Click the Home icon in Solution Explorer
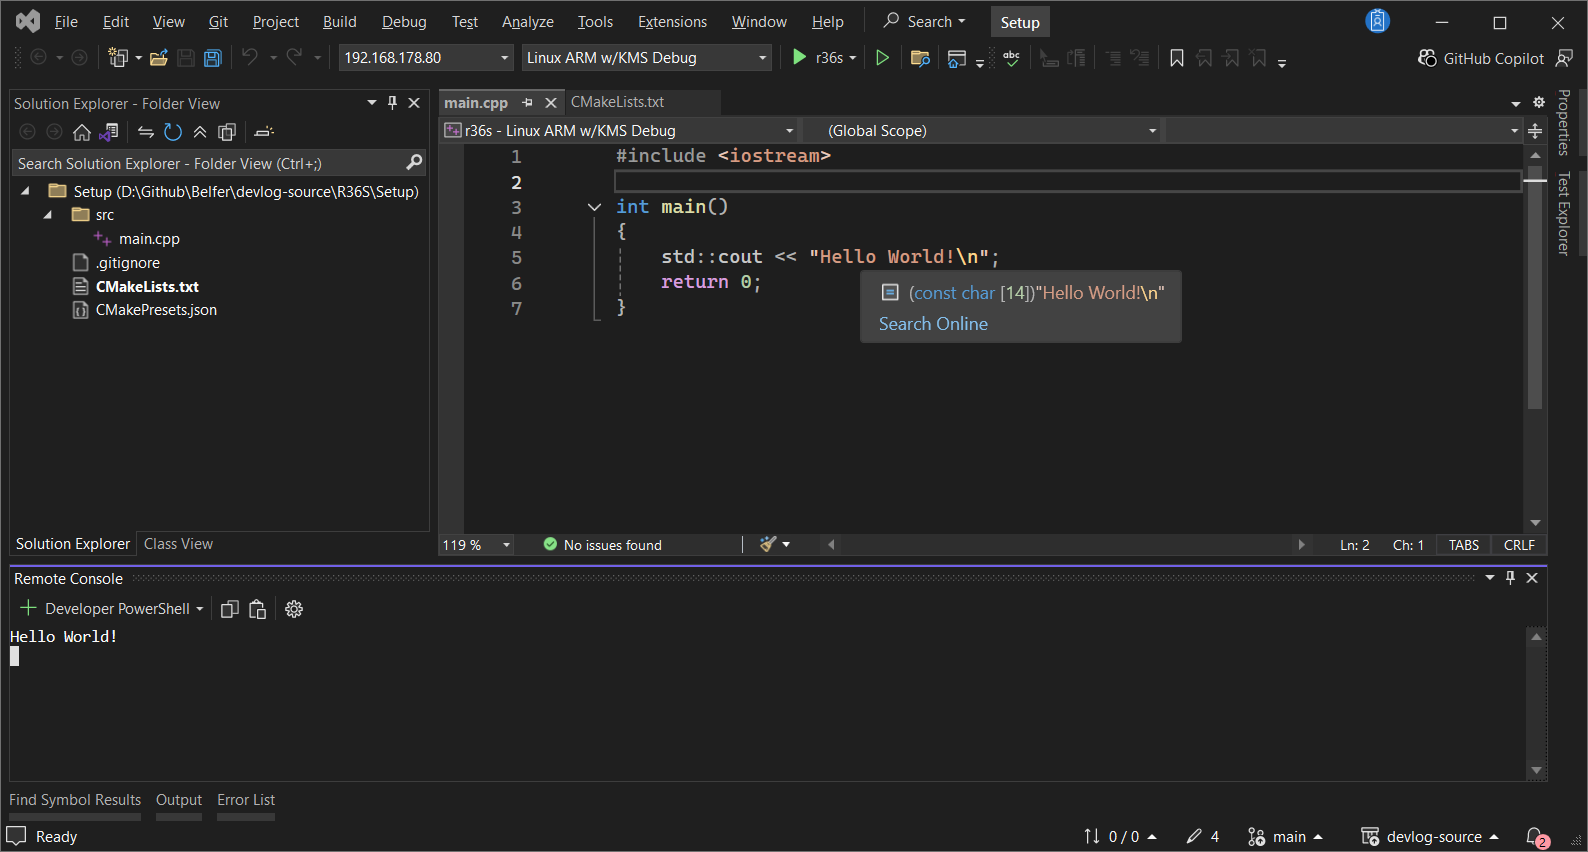 (82, 132)
